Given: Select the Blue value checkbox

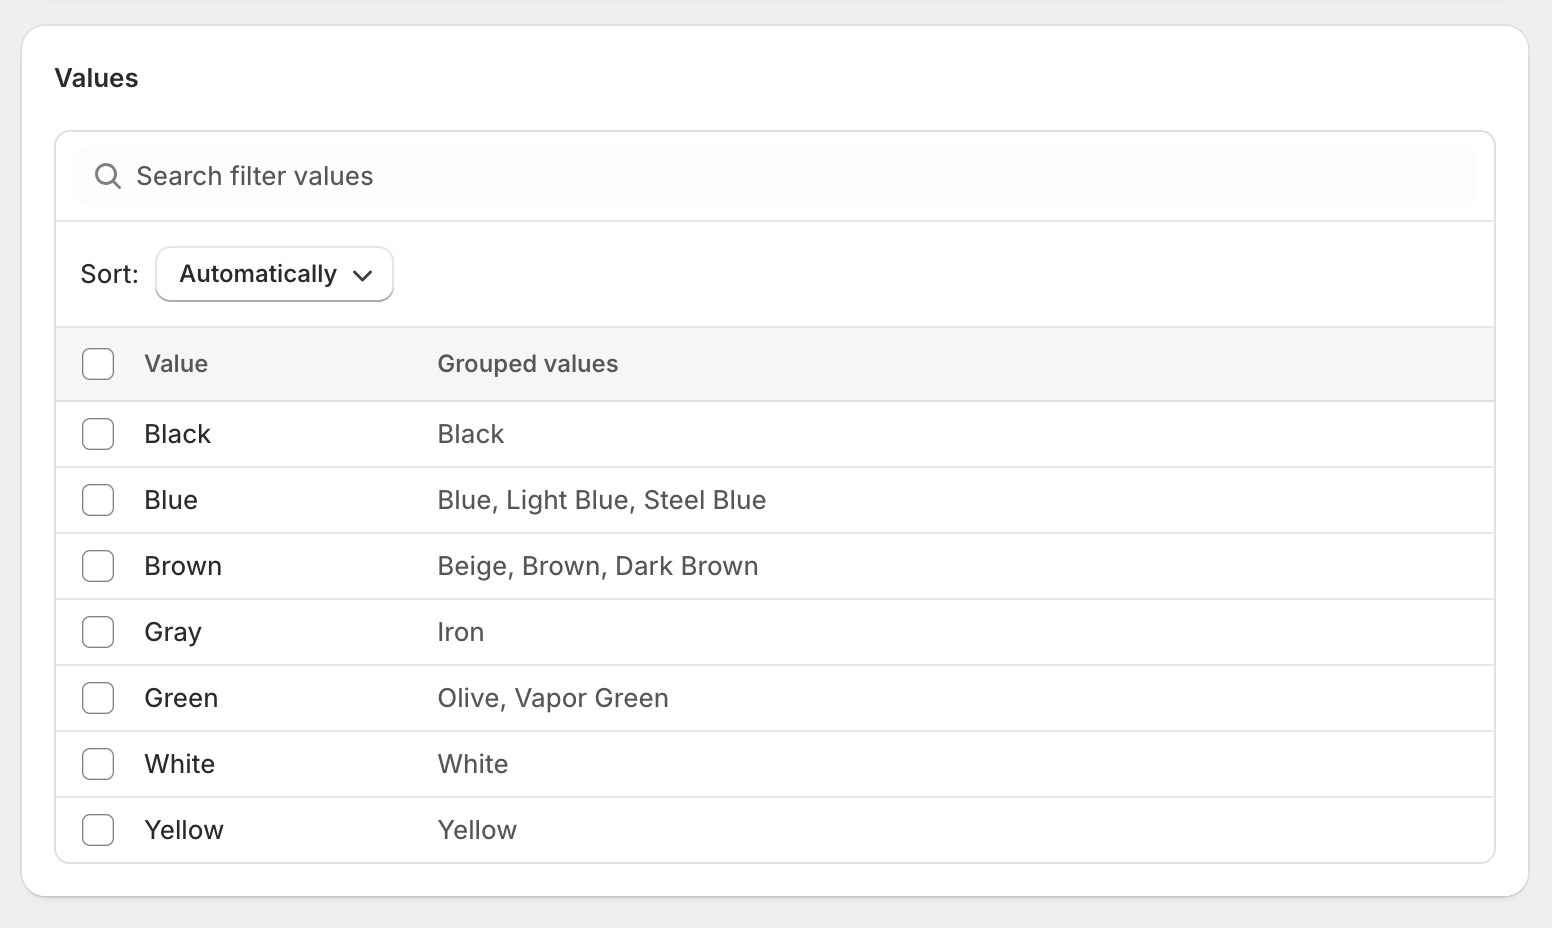Looking at the screenshot, I should (98, 500).
